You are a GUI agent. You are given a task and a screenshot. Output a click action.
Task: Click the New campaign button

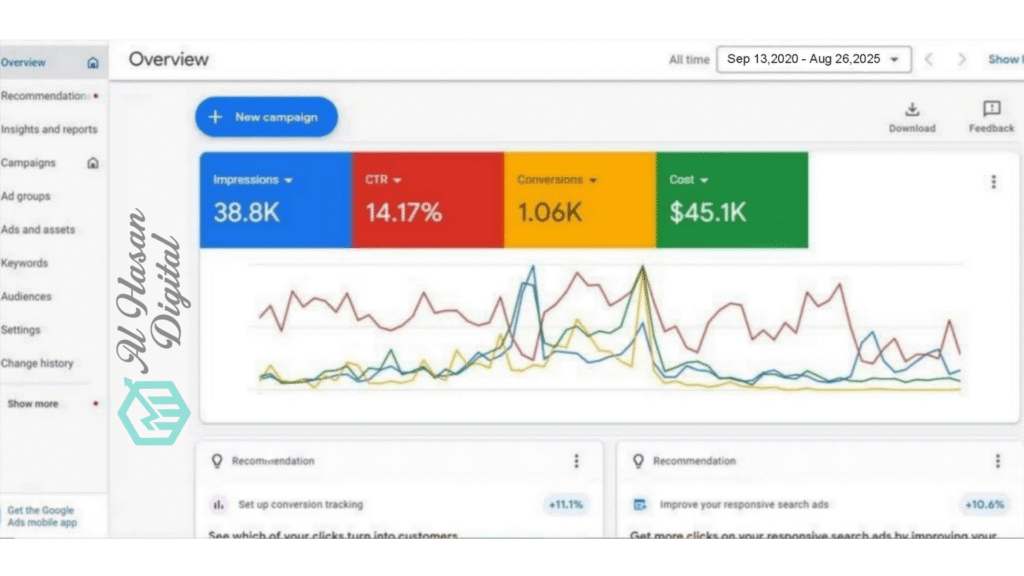[266, 117]
